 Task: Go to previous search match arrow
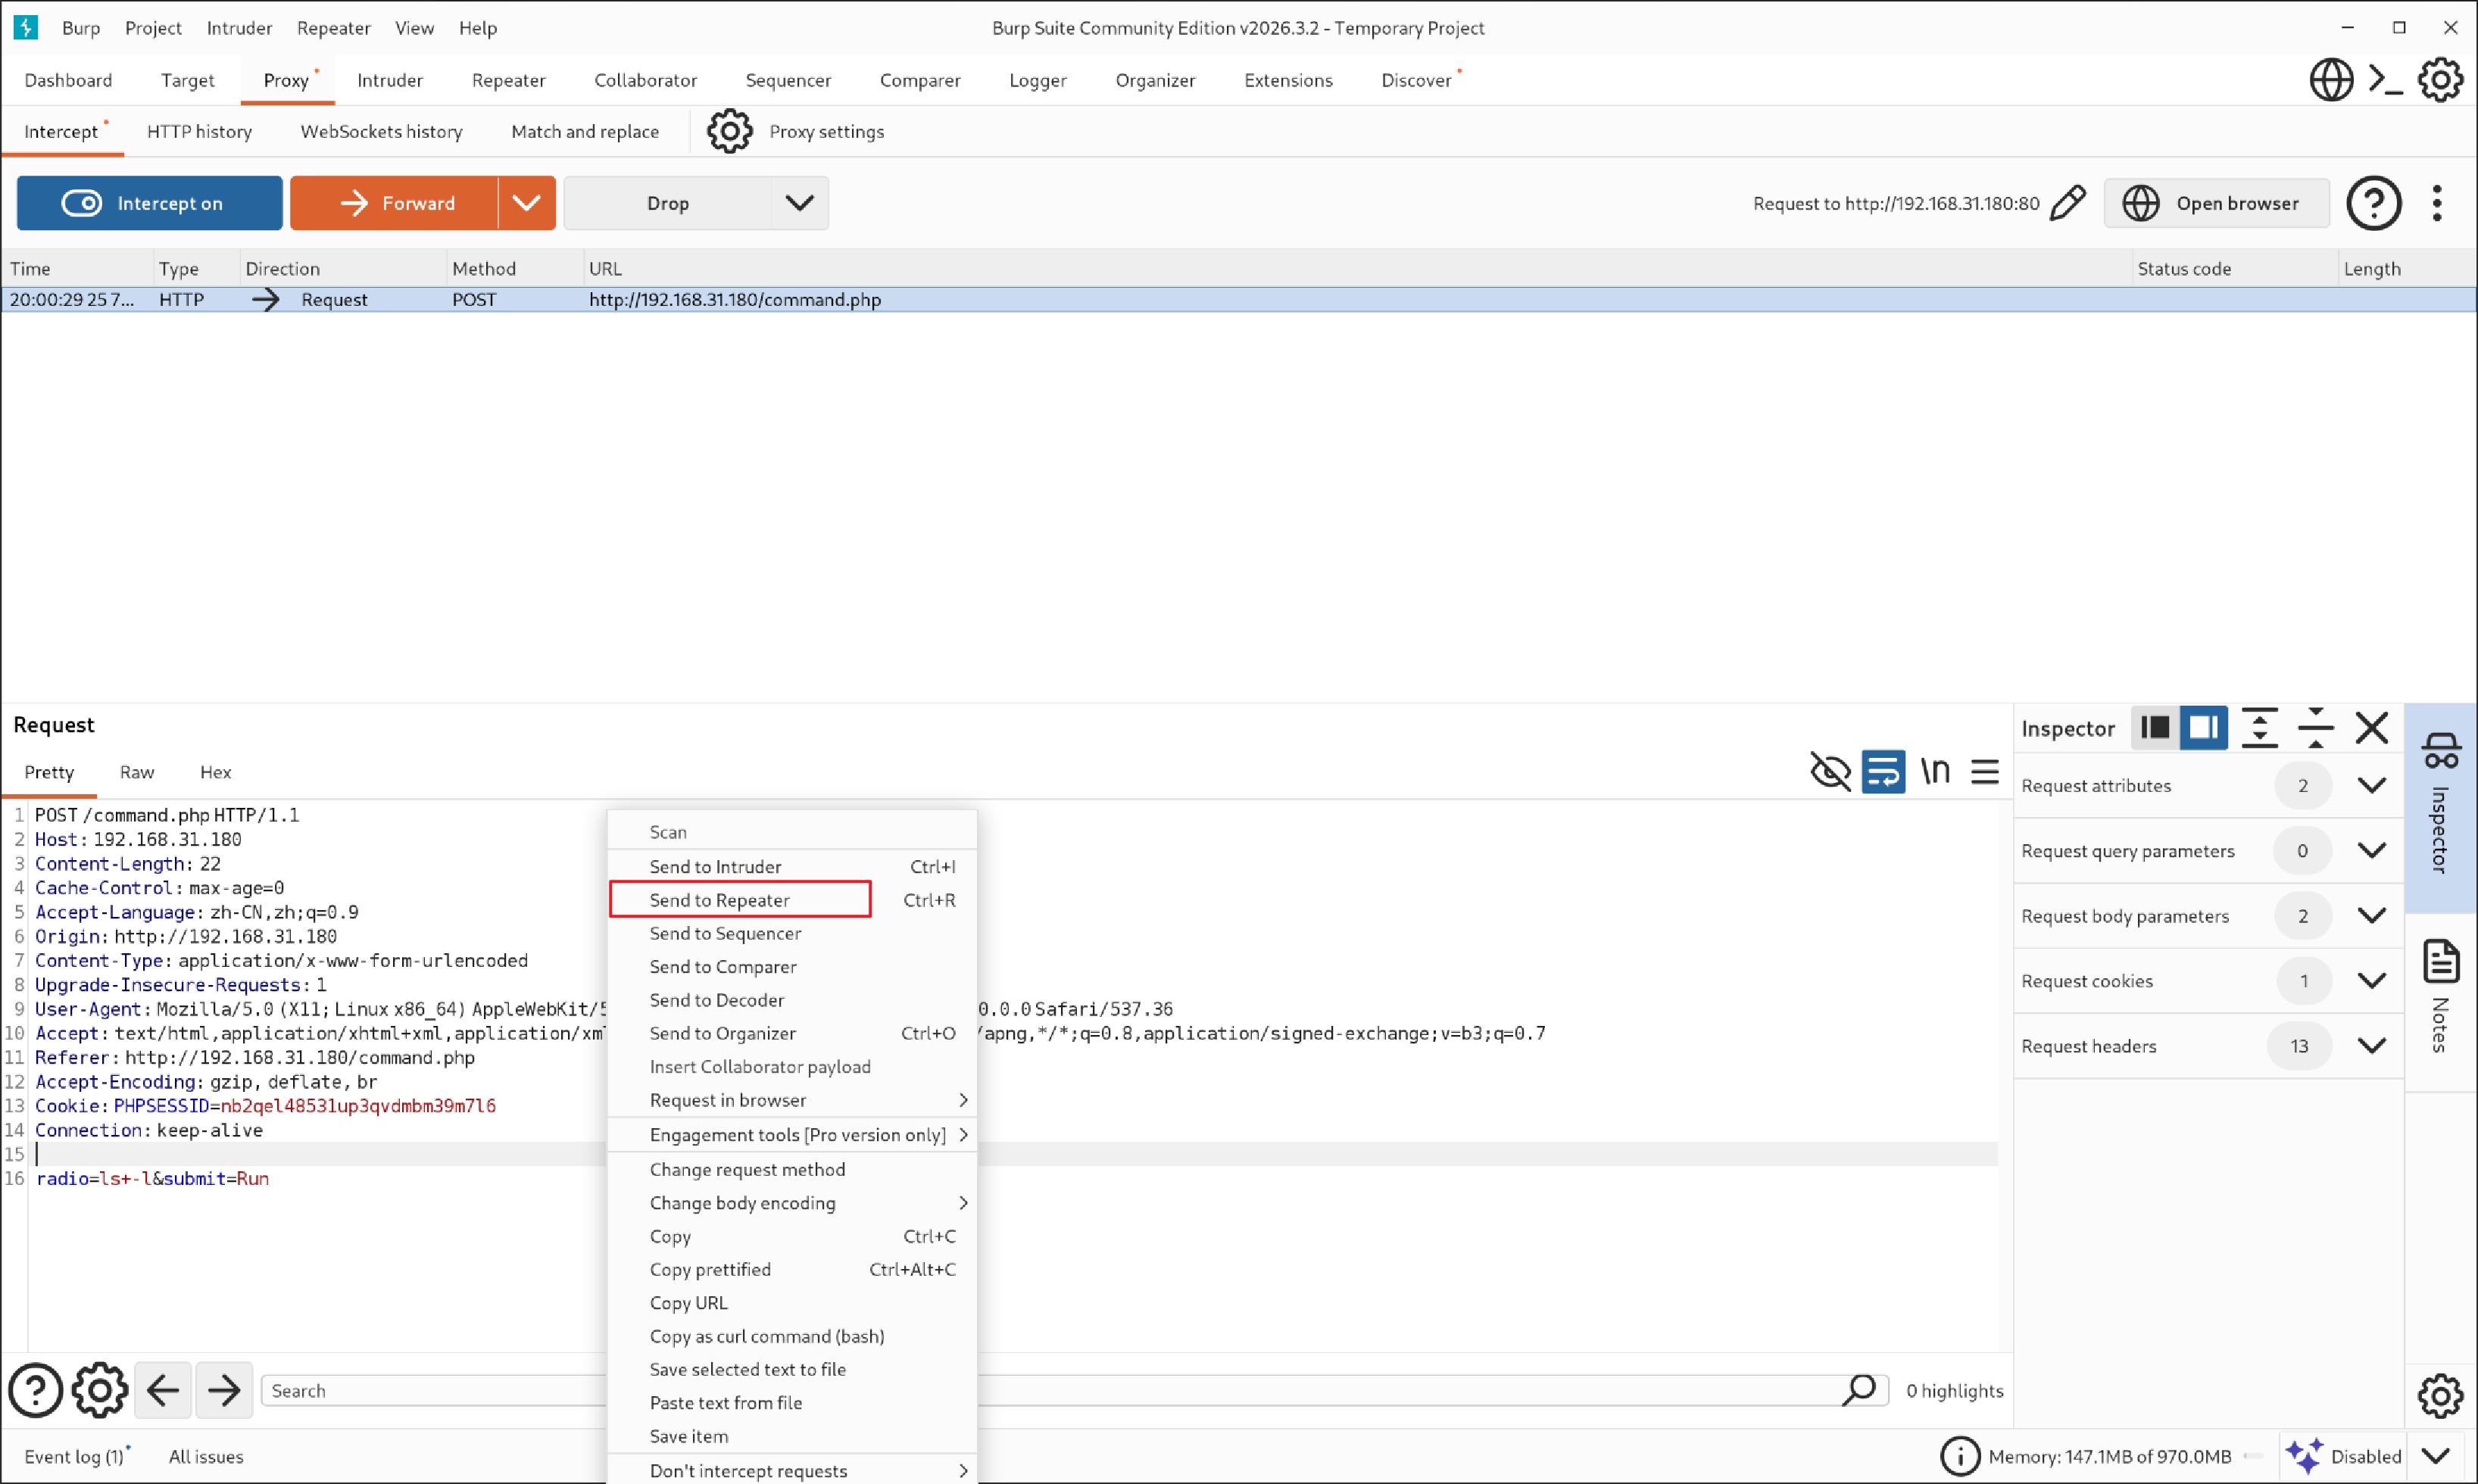(x=163, y=1390)
